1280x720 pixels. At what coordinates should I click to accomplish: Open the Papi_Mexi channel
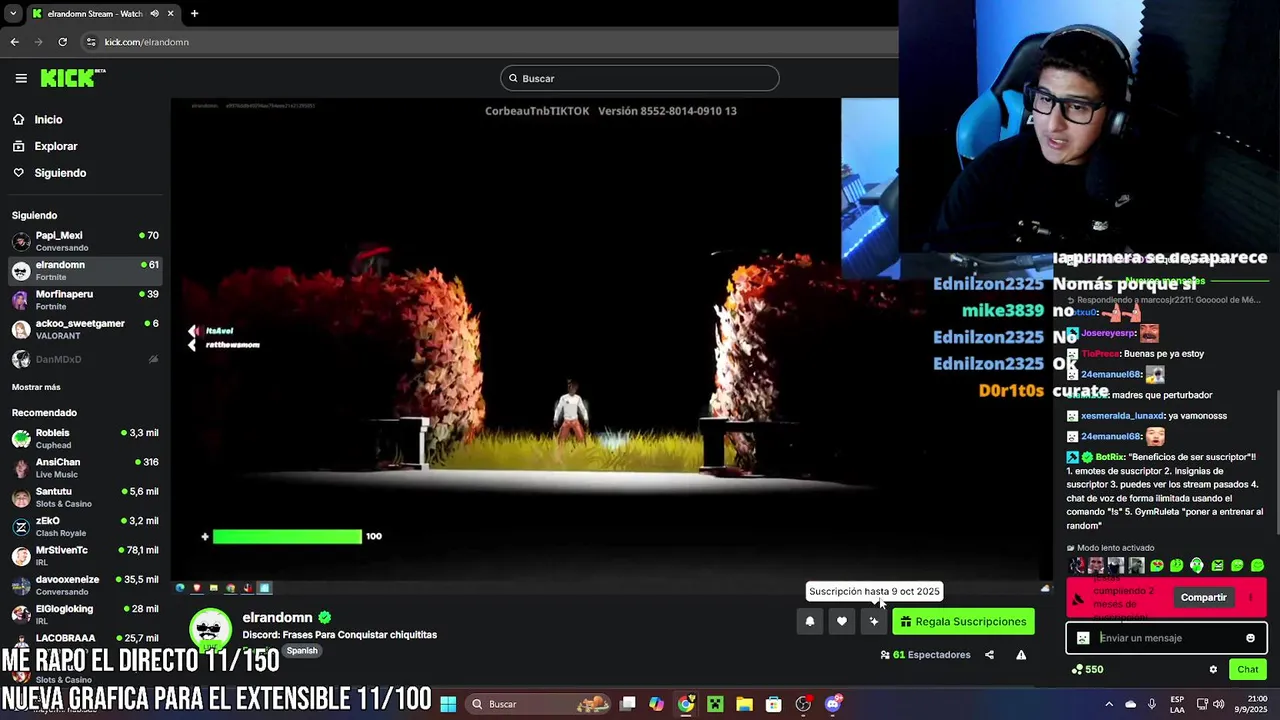pyautogui.click(x=85, y=241)
